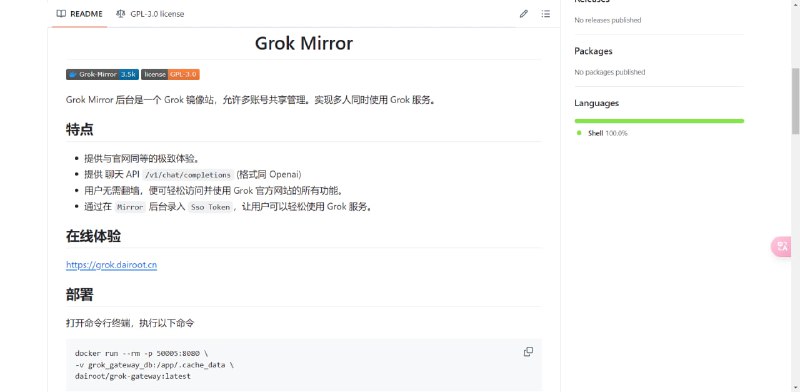Viewport: 800px width, 392px height.
Task: Click the Grok Mirror title heading
Action: (x=304, y=43)
